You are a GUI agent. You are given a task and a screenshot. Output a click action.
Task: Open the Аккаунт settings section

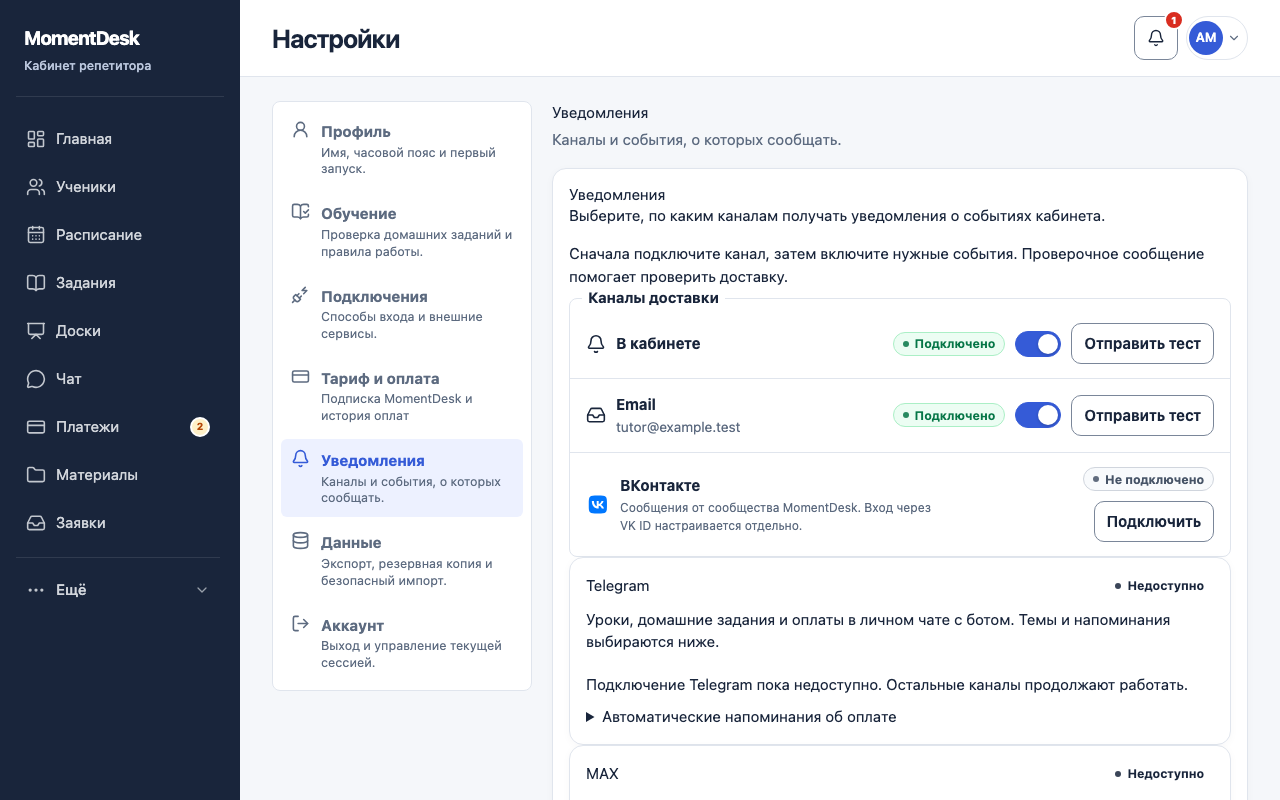[x=402, y=643]
